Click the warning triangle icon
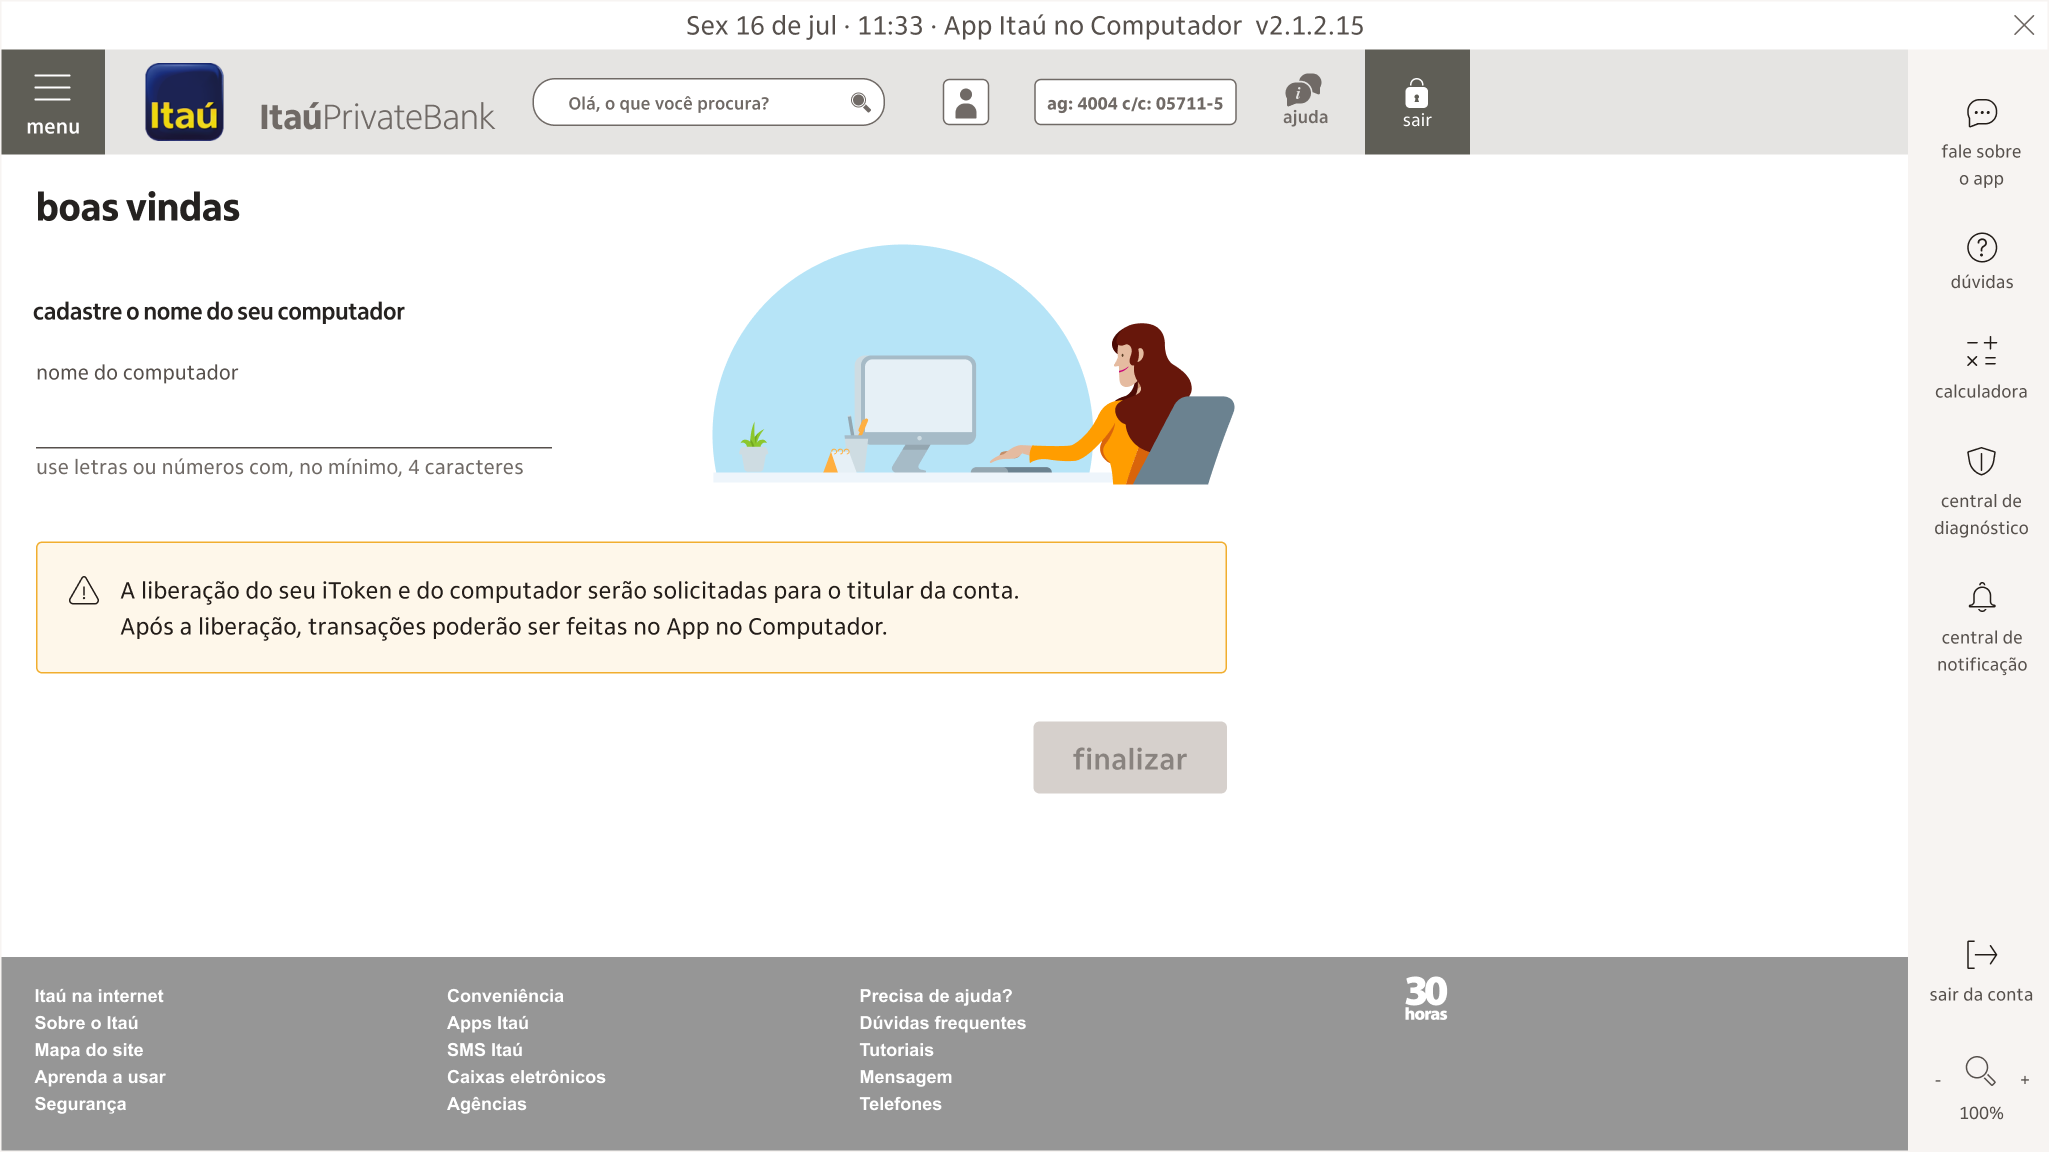This screenshot has width=2049, height=1152. pos(84,591)
